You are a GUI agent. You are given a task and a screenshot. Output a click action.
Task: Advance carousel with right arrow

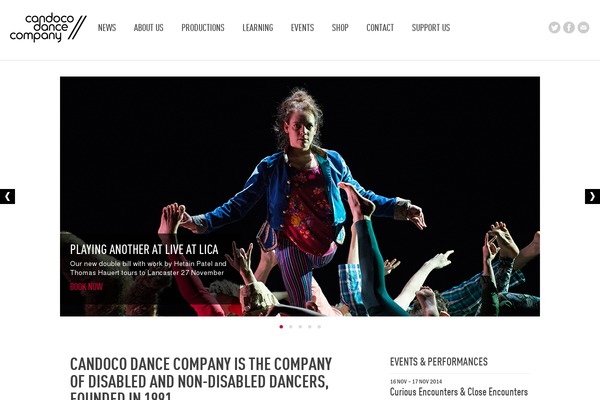[x=592, y=196]
